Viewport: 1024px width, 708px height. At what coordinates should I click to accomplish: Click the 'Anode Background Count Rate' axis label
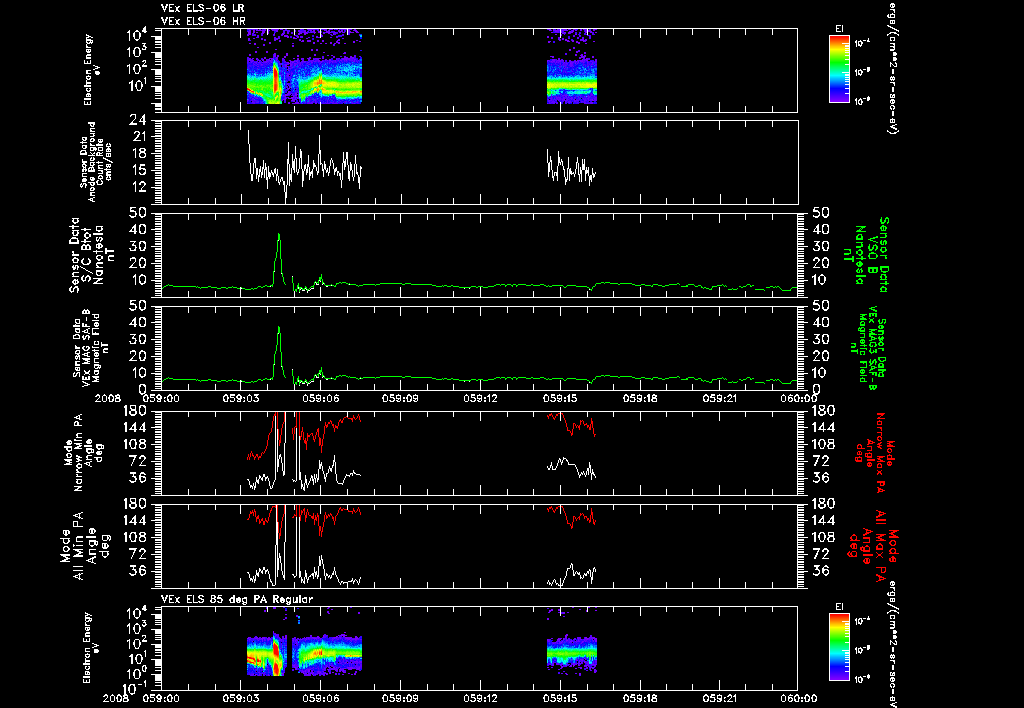(96, 162)
